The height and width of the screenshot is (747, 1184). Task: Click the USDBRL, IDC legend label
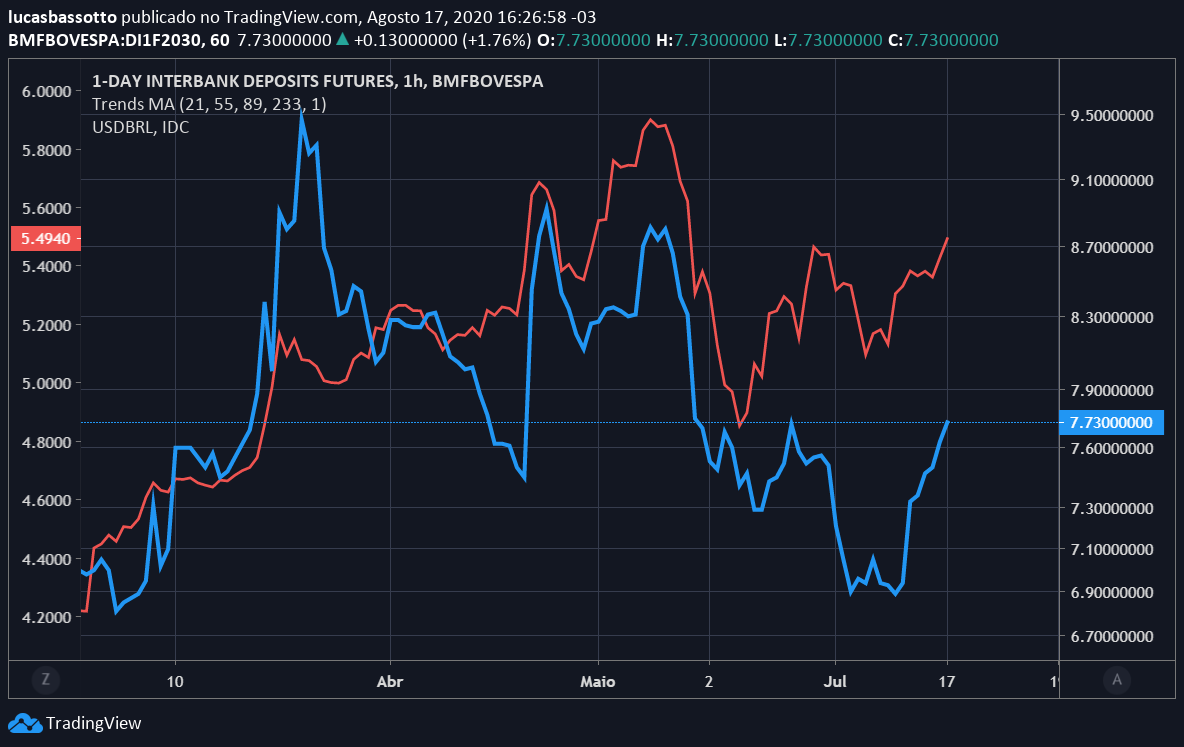tap(140, 127)
